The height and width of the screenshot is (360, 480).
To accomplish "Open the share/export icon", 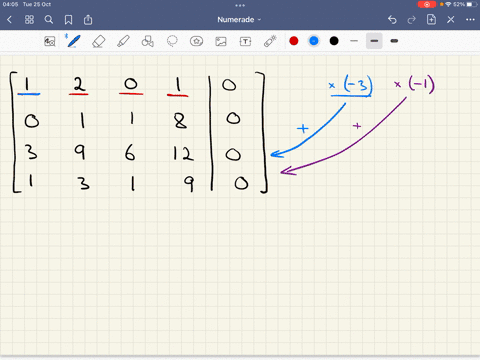I will click(88, 20).
